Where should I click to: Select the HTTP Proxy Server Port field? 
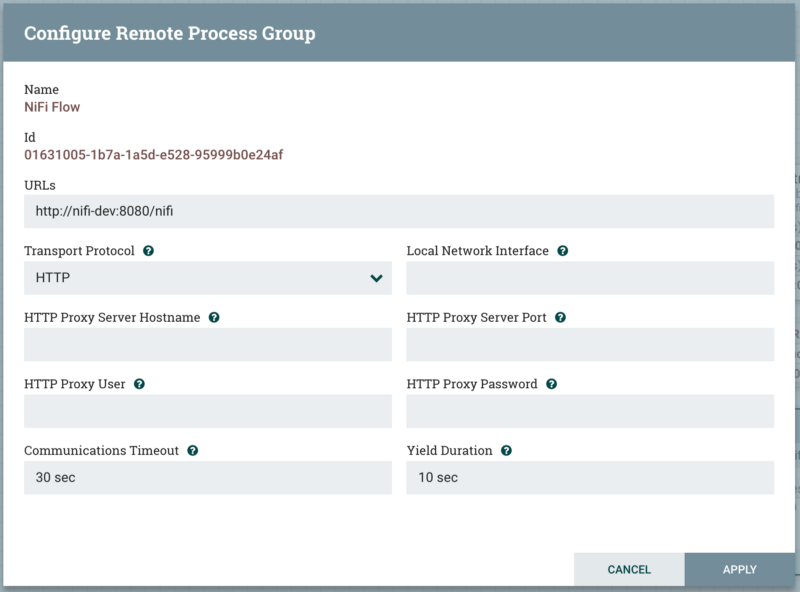pos(590,344)
